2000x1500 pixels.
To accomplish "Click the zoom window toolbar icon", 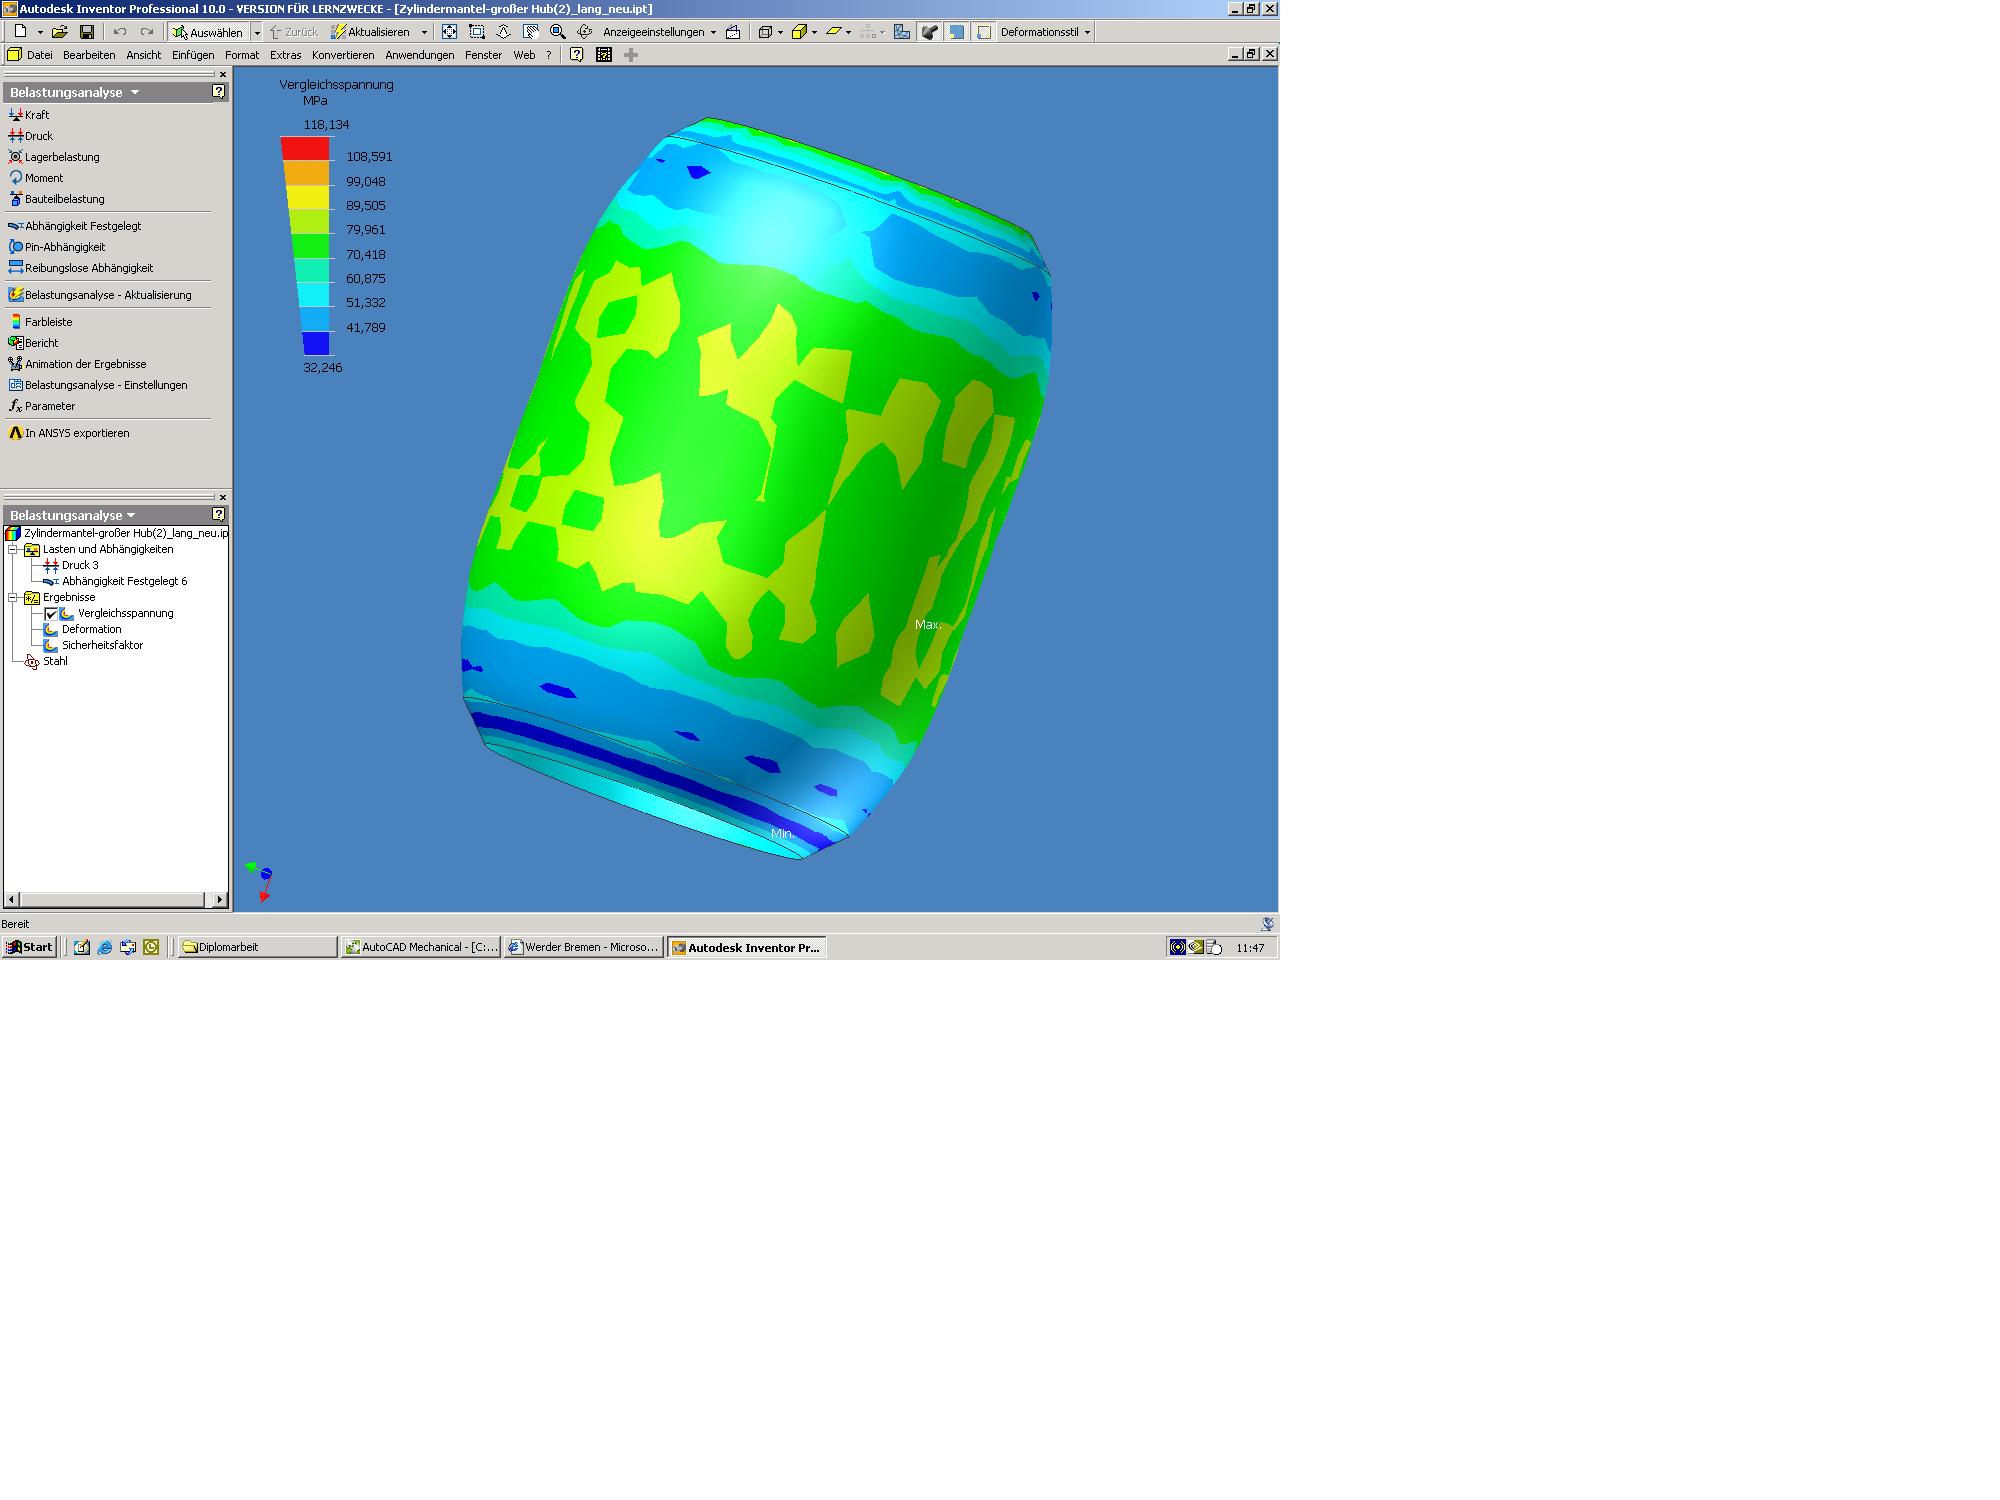I will pyautogui.click(x=477, y=32).
